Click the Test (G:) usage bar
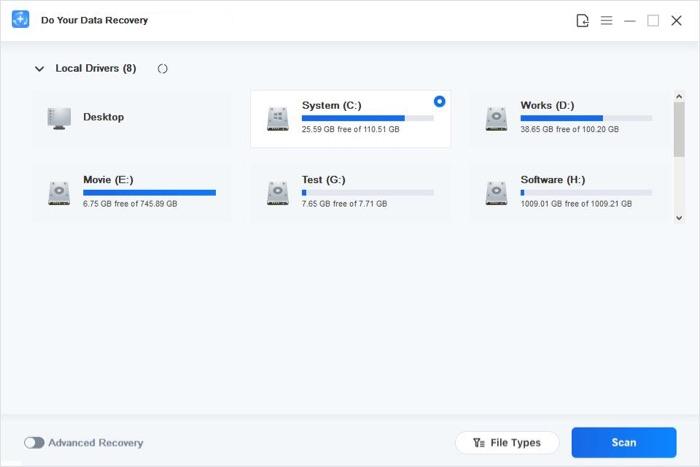 click(x=367, y=192)
